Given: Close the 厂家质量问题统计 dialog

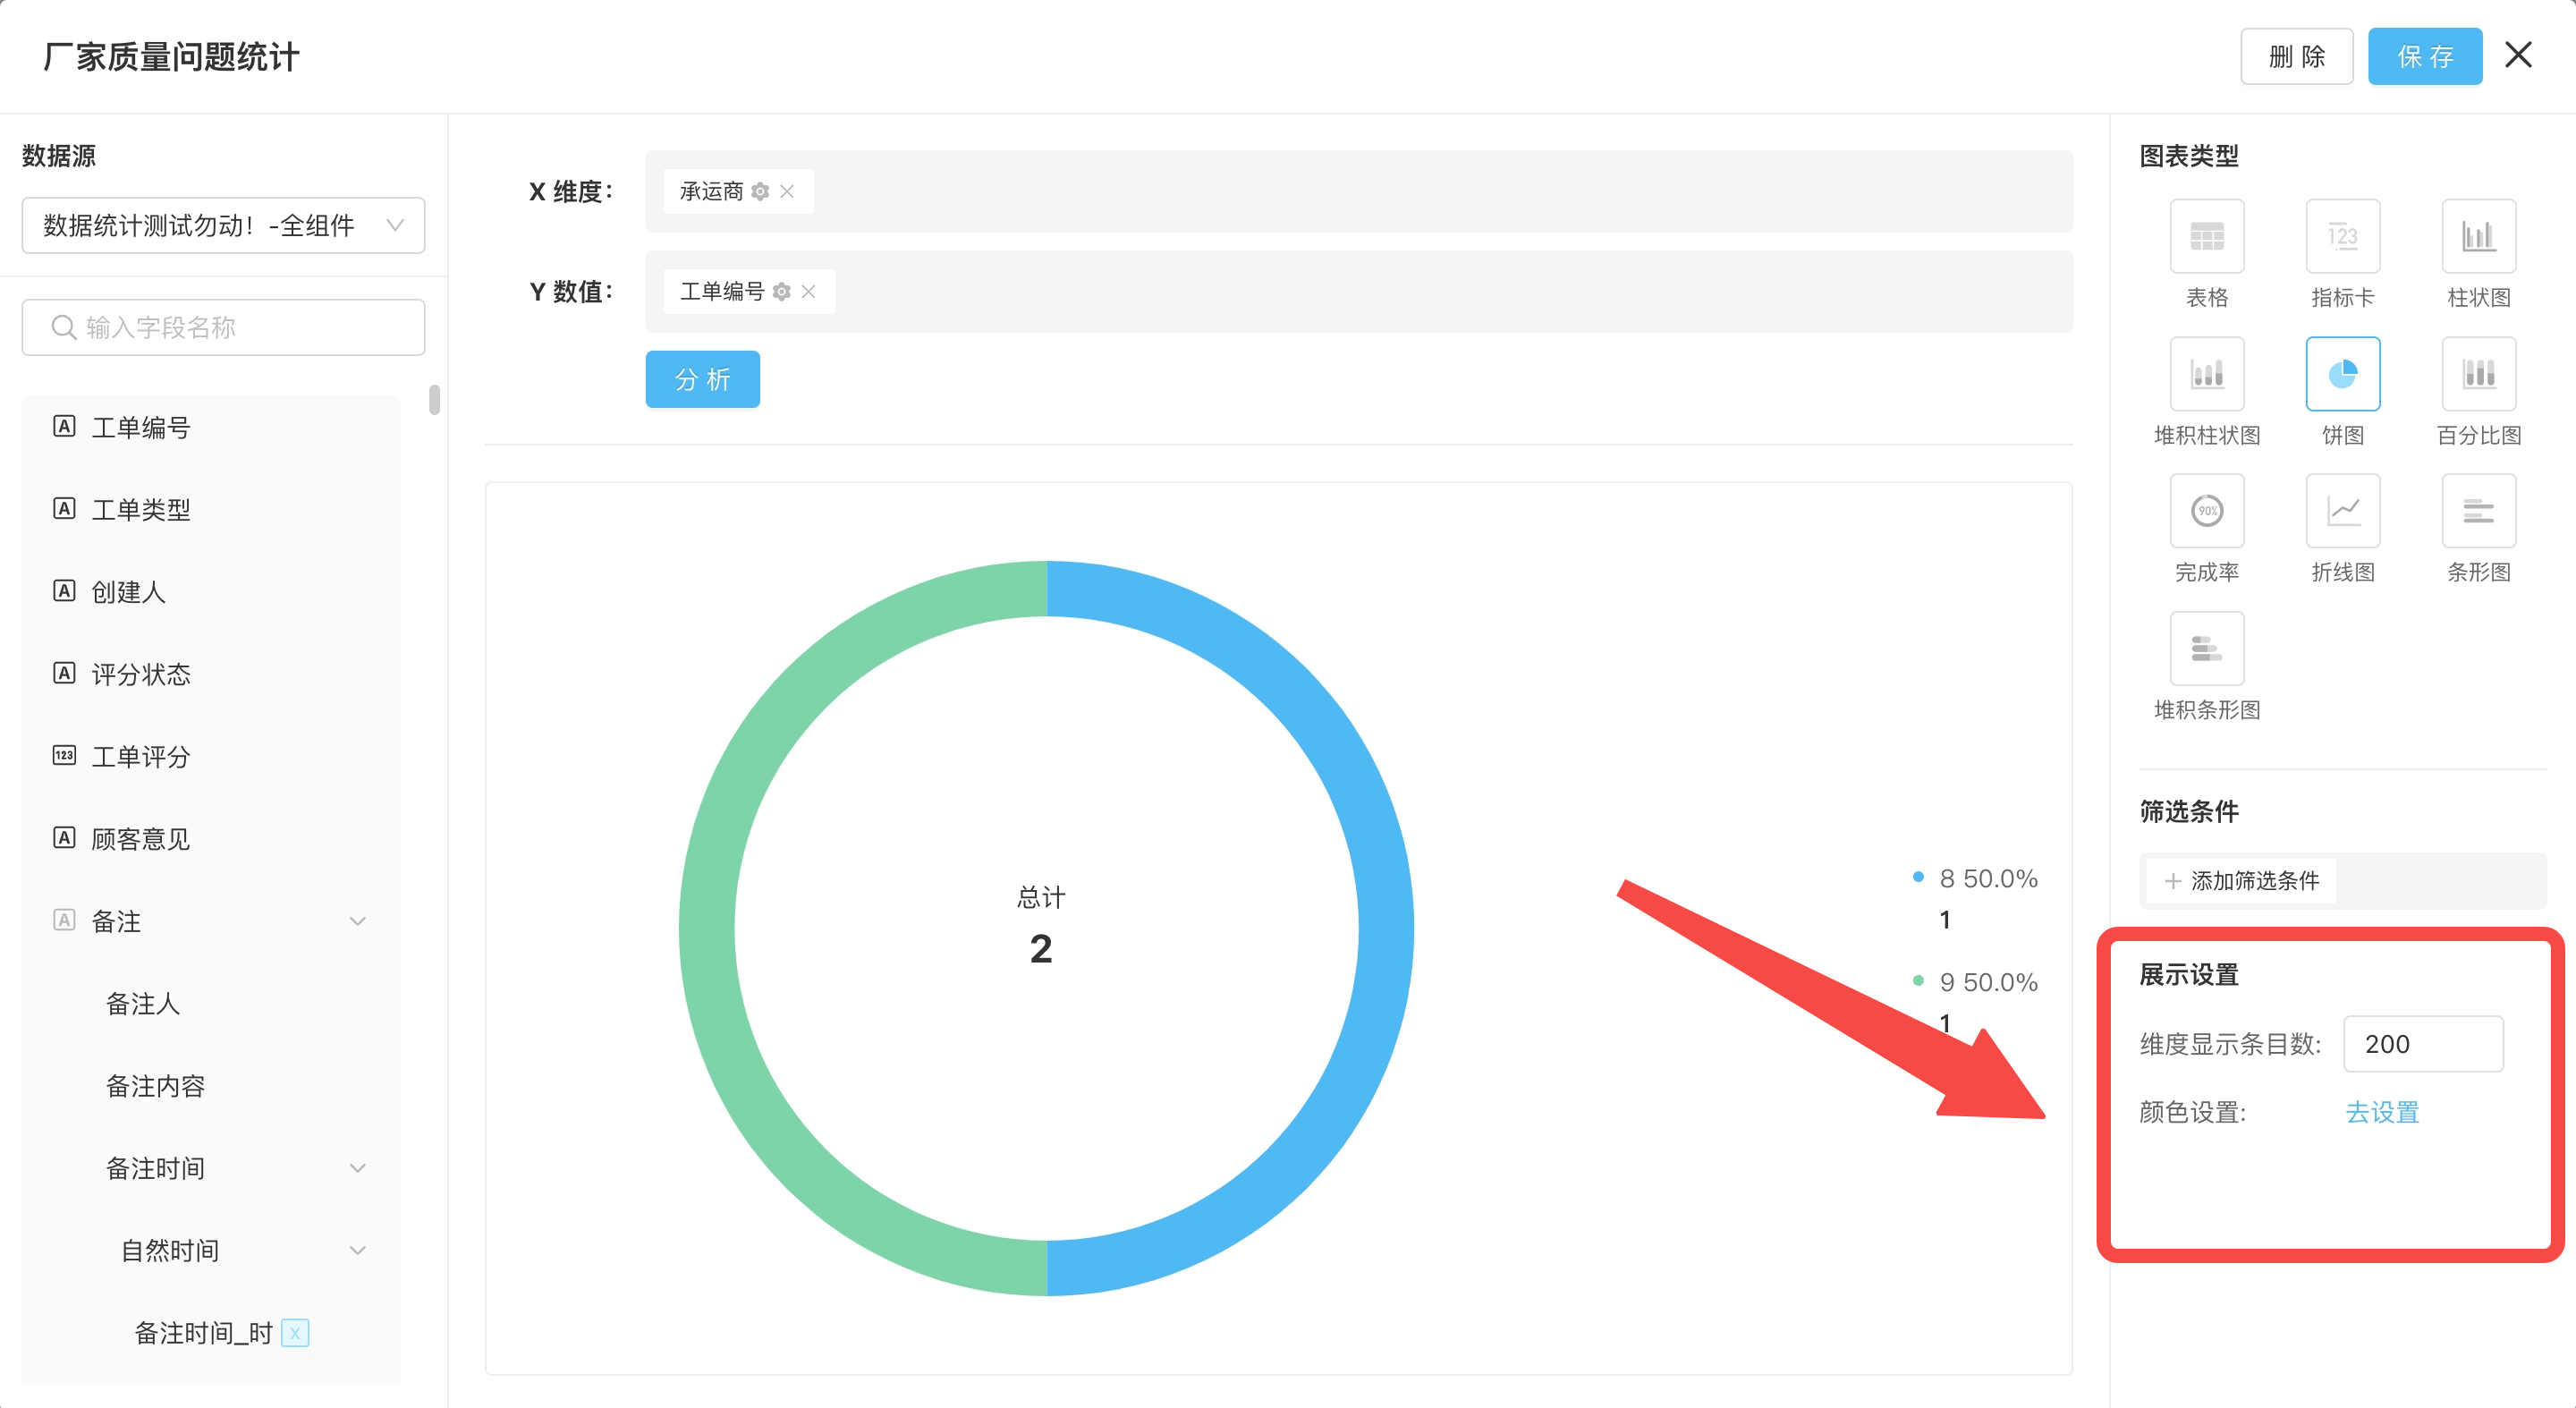Looking at the screenshot, I should [x=2518, y=55].
